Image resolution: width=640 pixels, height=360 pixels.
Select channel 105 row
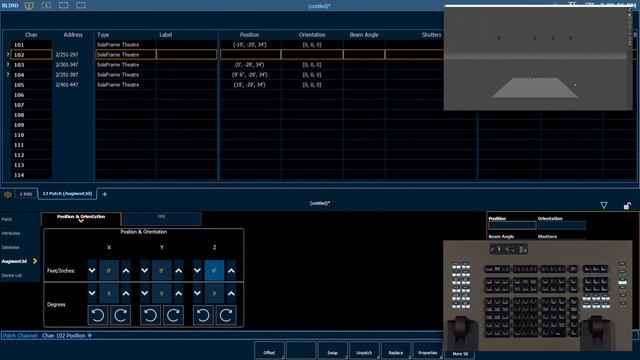point(31,85)
